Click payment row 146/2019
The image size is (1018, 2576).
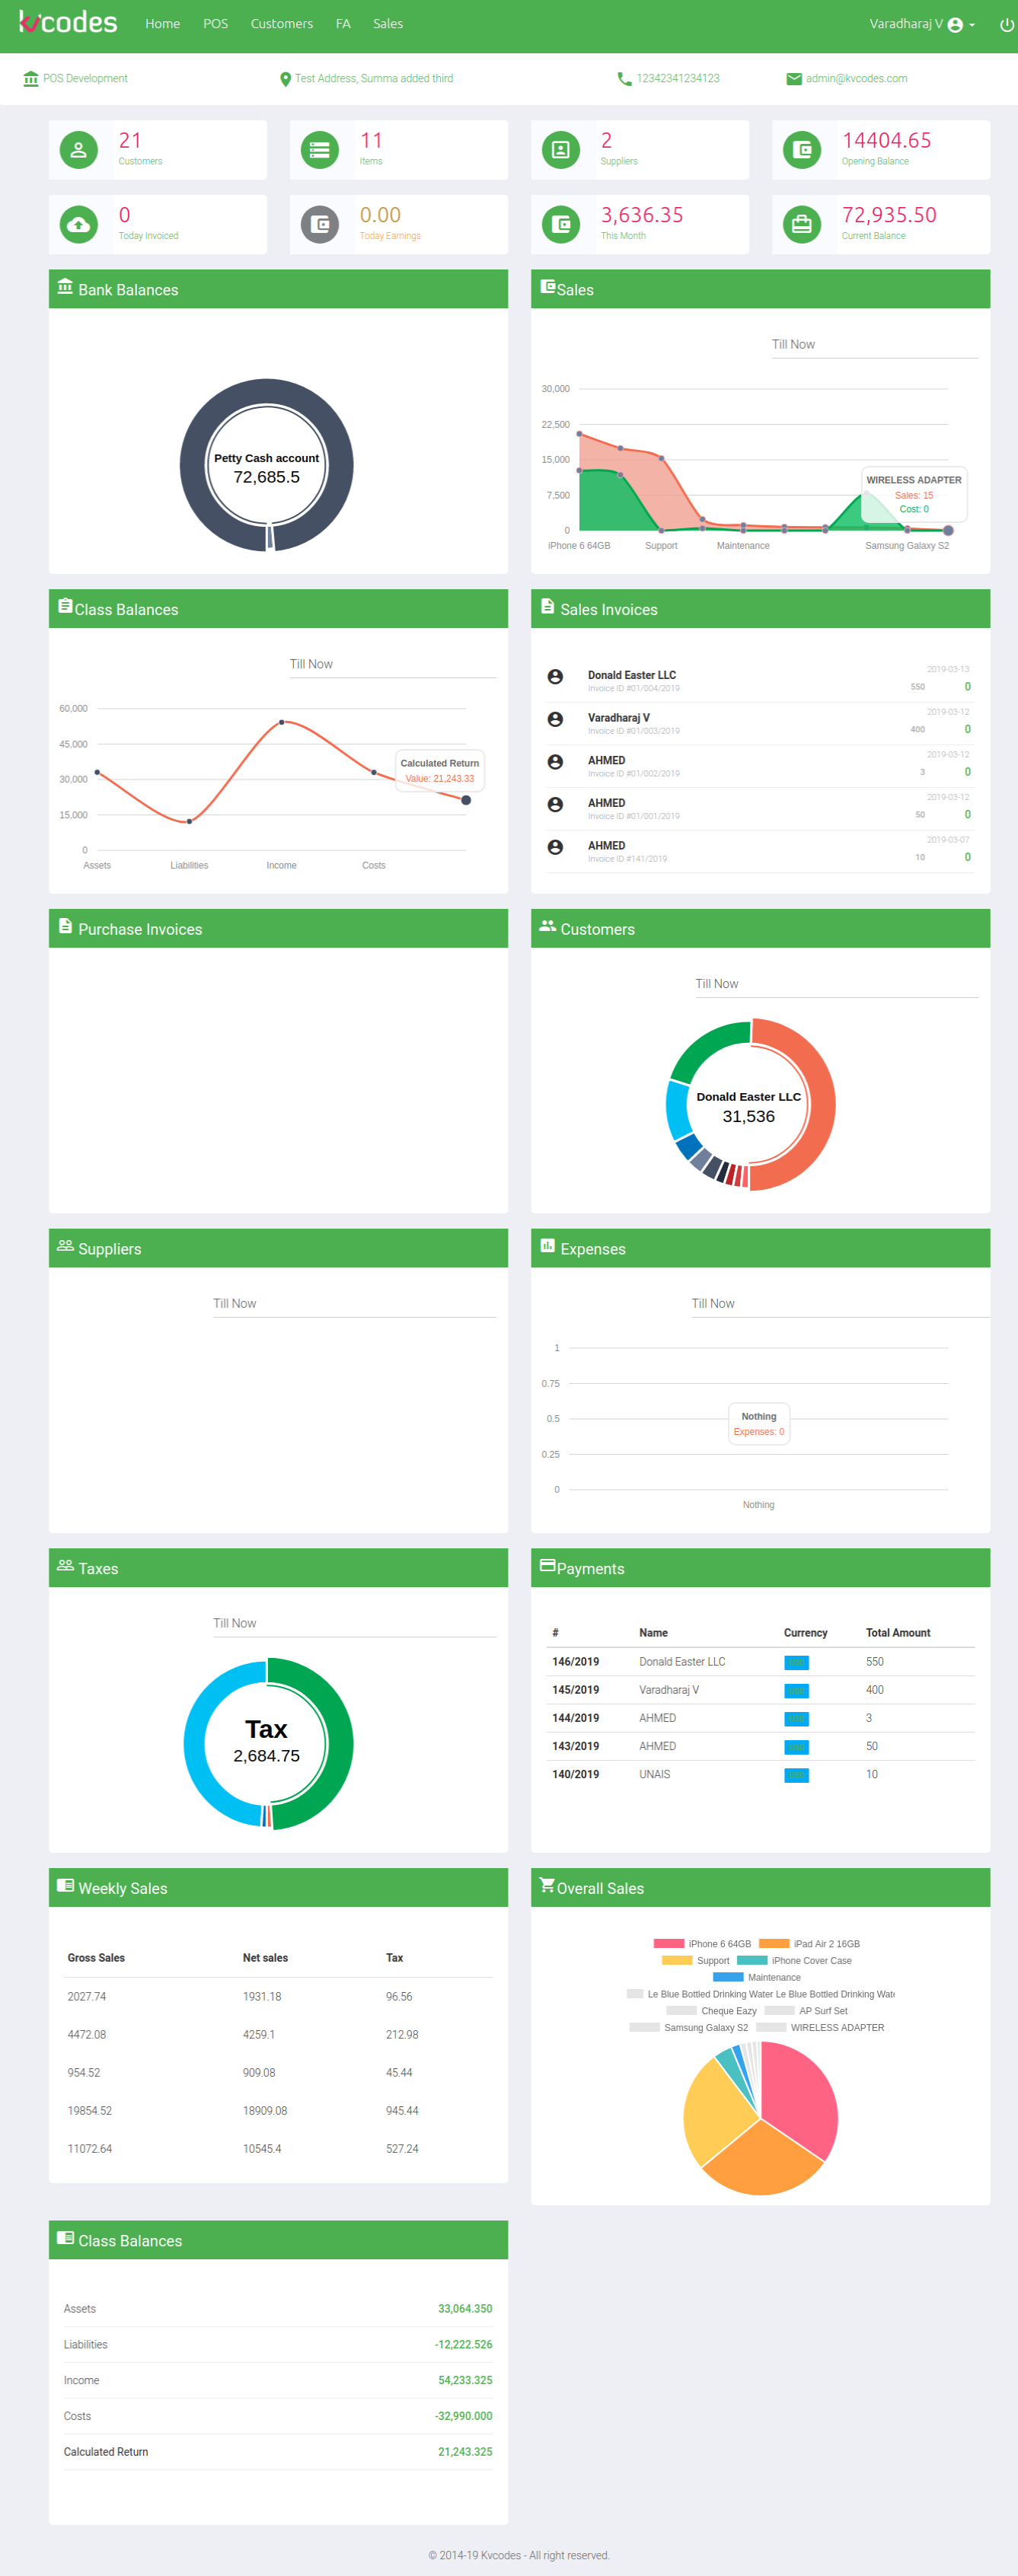point(576,1662)
